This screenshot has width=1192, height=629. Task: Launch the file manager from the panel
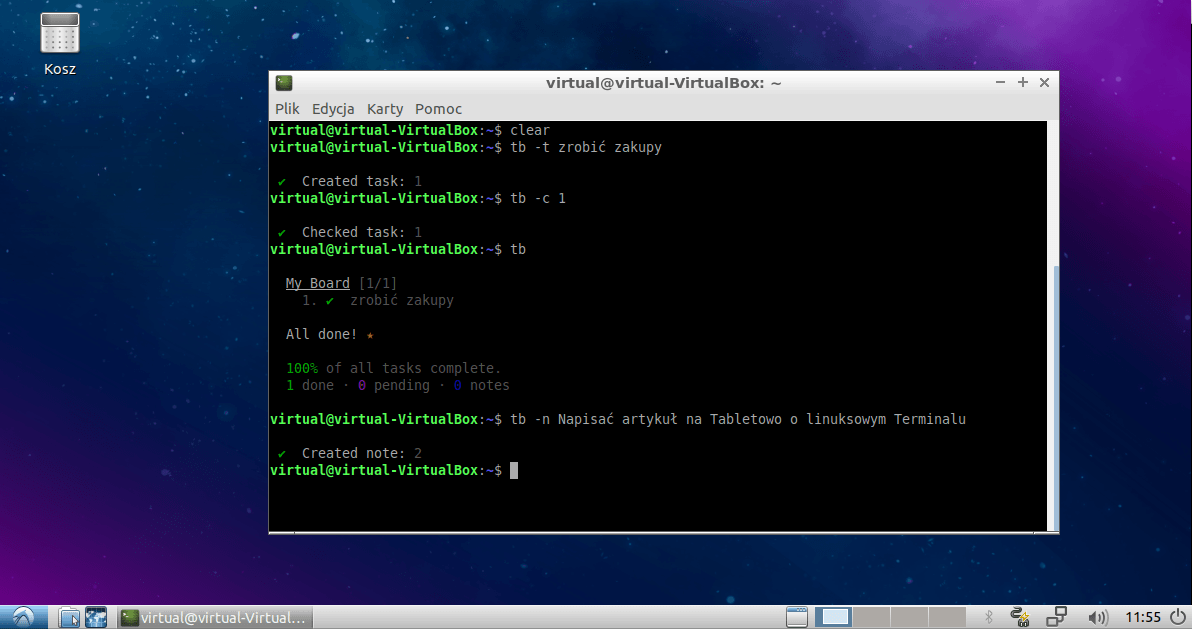coord(68,617)
